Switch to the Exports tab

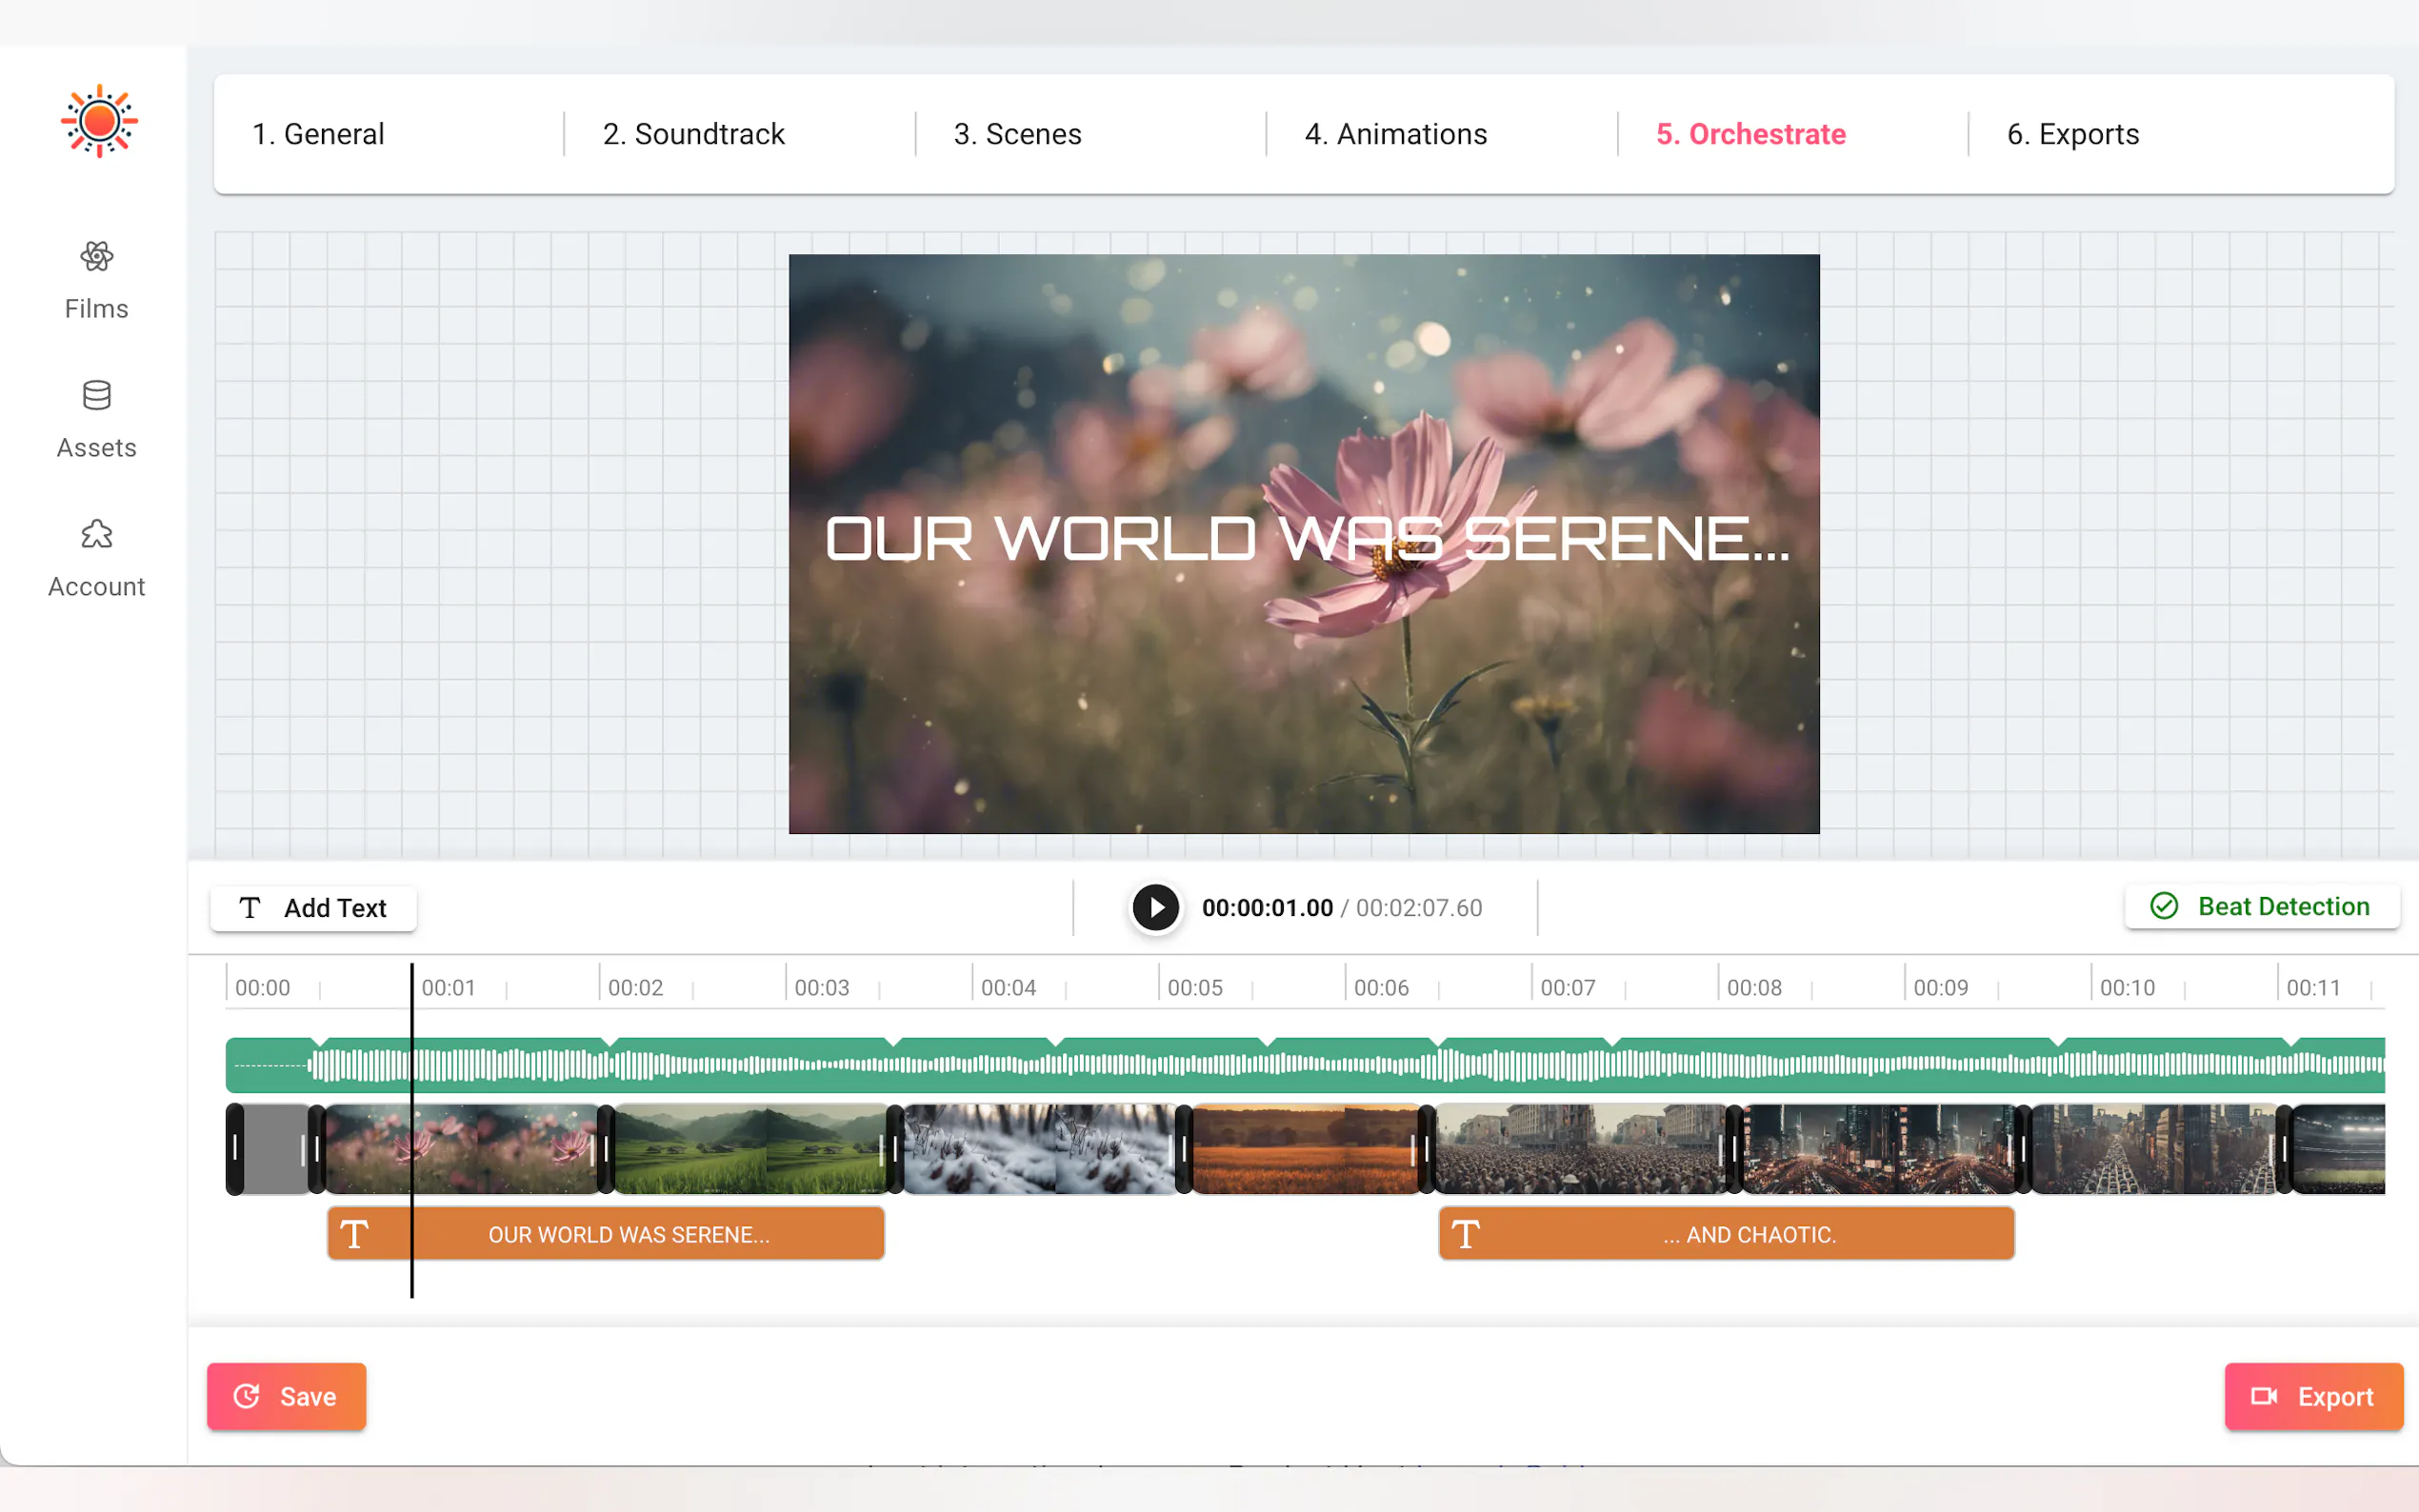point(2072,134)
